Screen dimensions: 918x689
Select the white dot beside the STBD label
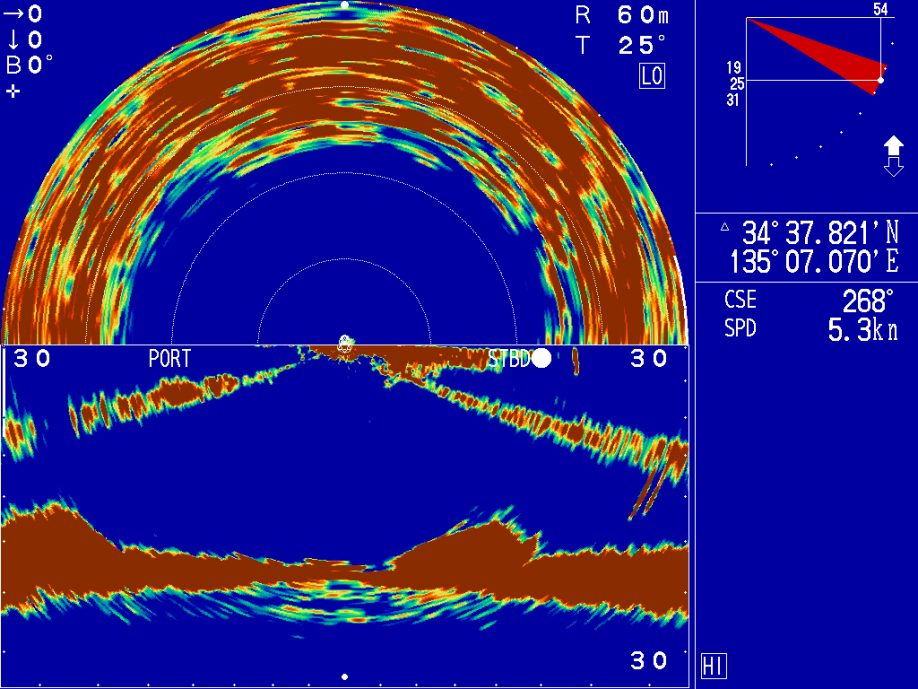[x=541, y=359]
